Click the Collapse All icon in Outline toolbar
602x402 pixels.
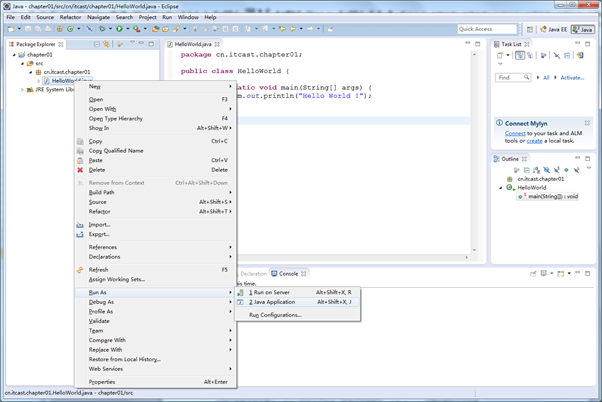[x=527, y=170]
